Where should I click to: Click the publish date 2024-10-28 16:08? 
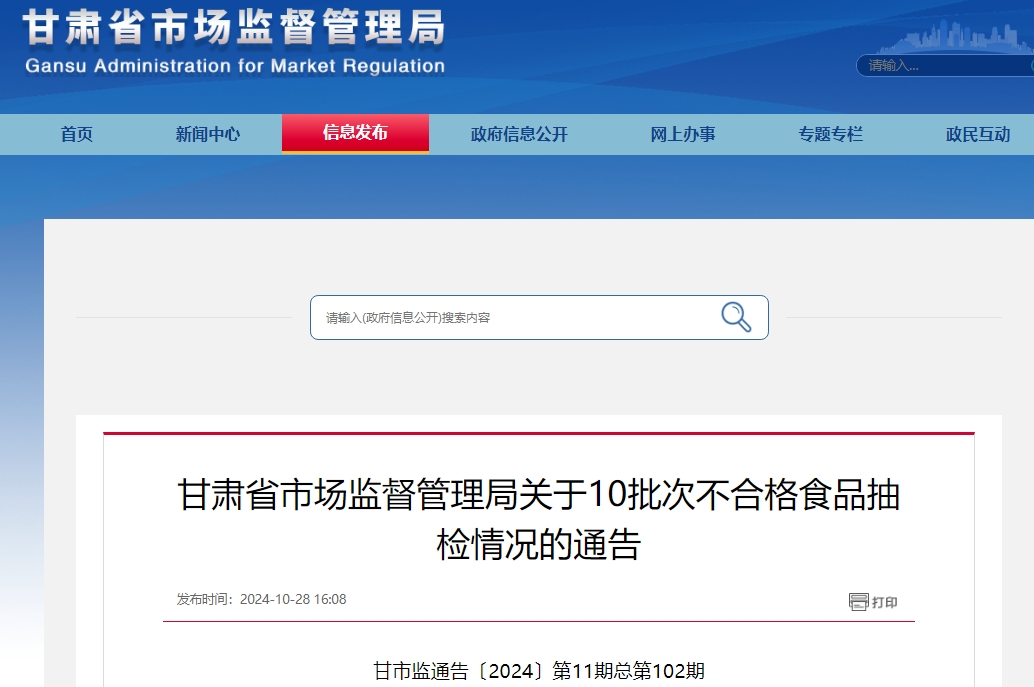[293, 599]
